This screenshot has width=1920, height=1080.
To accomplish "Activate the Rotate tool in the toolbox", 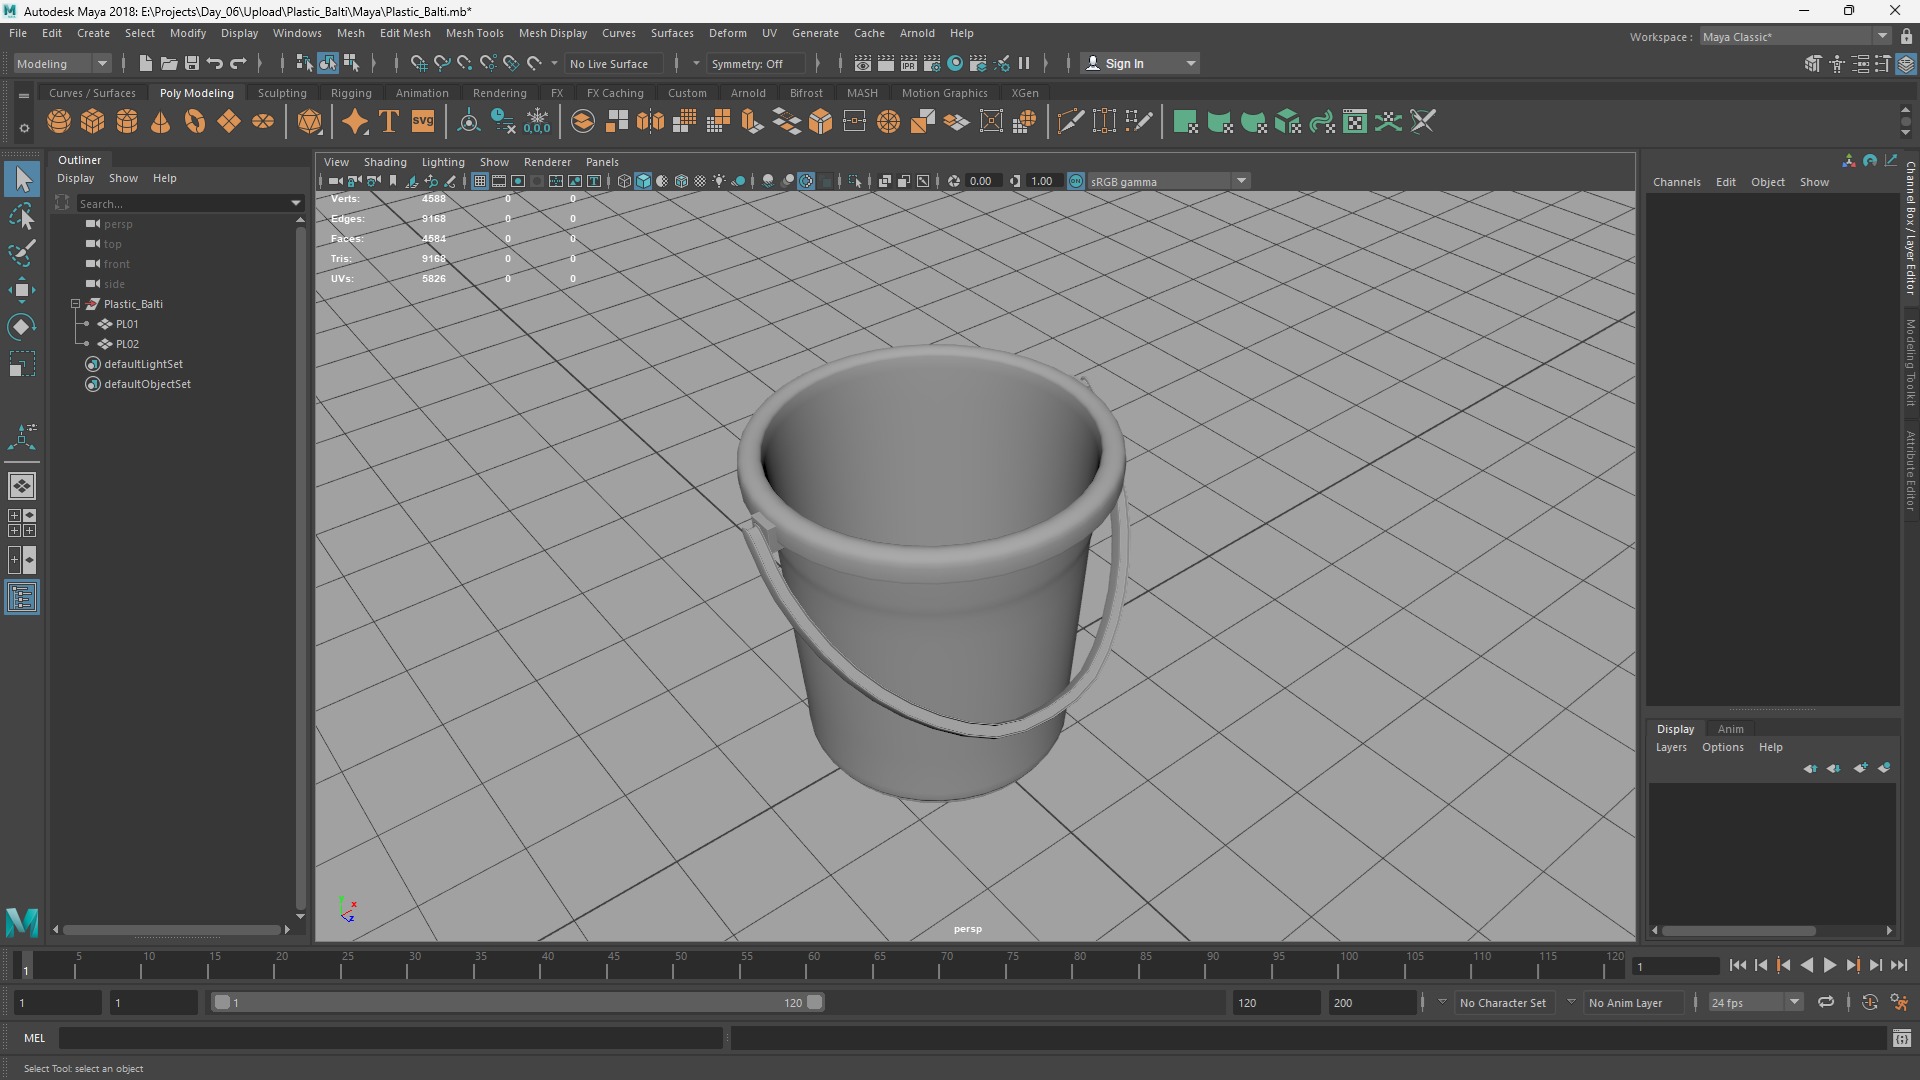I will [x=22, y=327].
